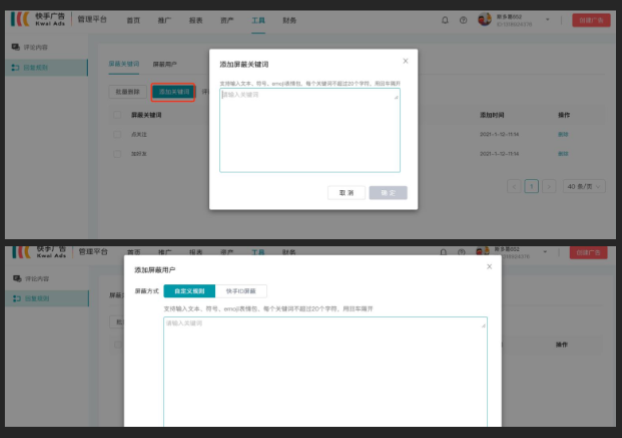Viewport: 622px width, 438px height.
Task: Click the keyword text area in 添加屏蔽关键词 dialog
Action: [309, 130]
